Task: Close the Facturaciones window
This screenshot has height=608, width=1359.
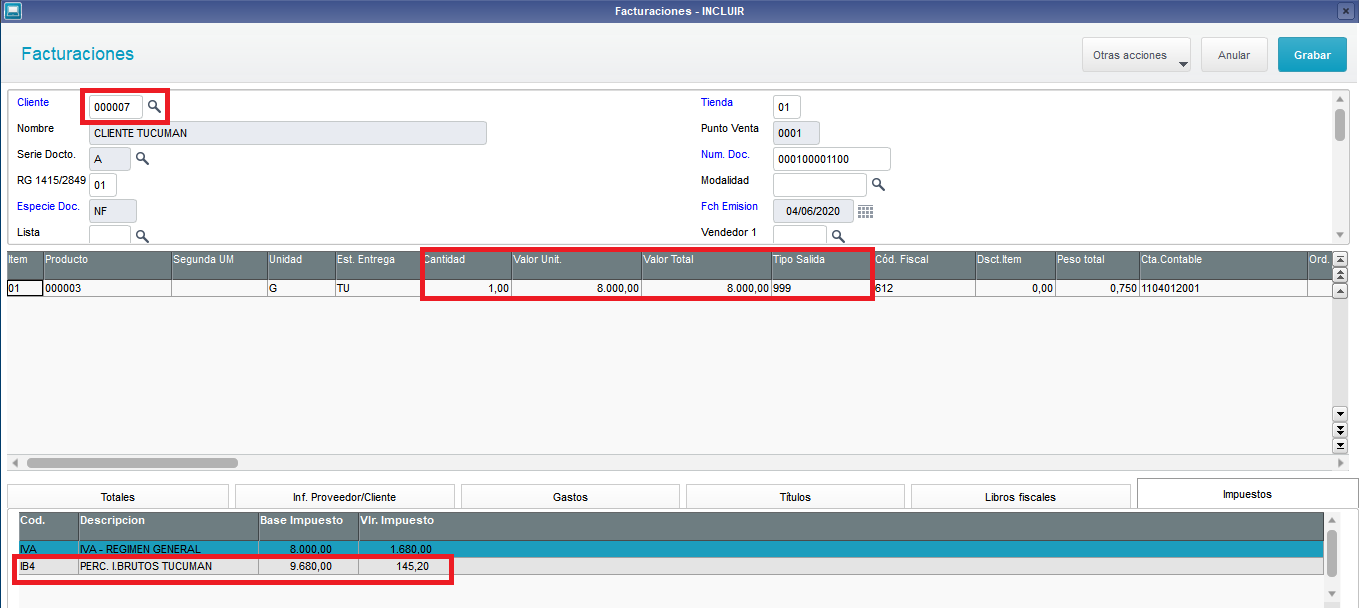Action: 1345,11
